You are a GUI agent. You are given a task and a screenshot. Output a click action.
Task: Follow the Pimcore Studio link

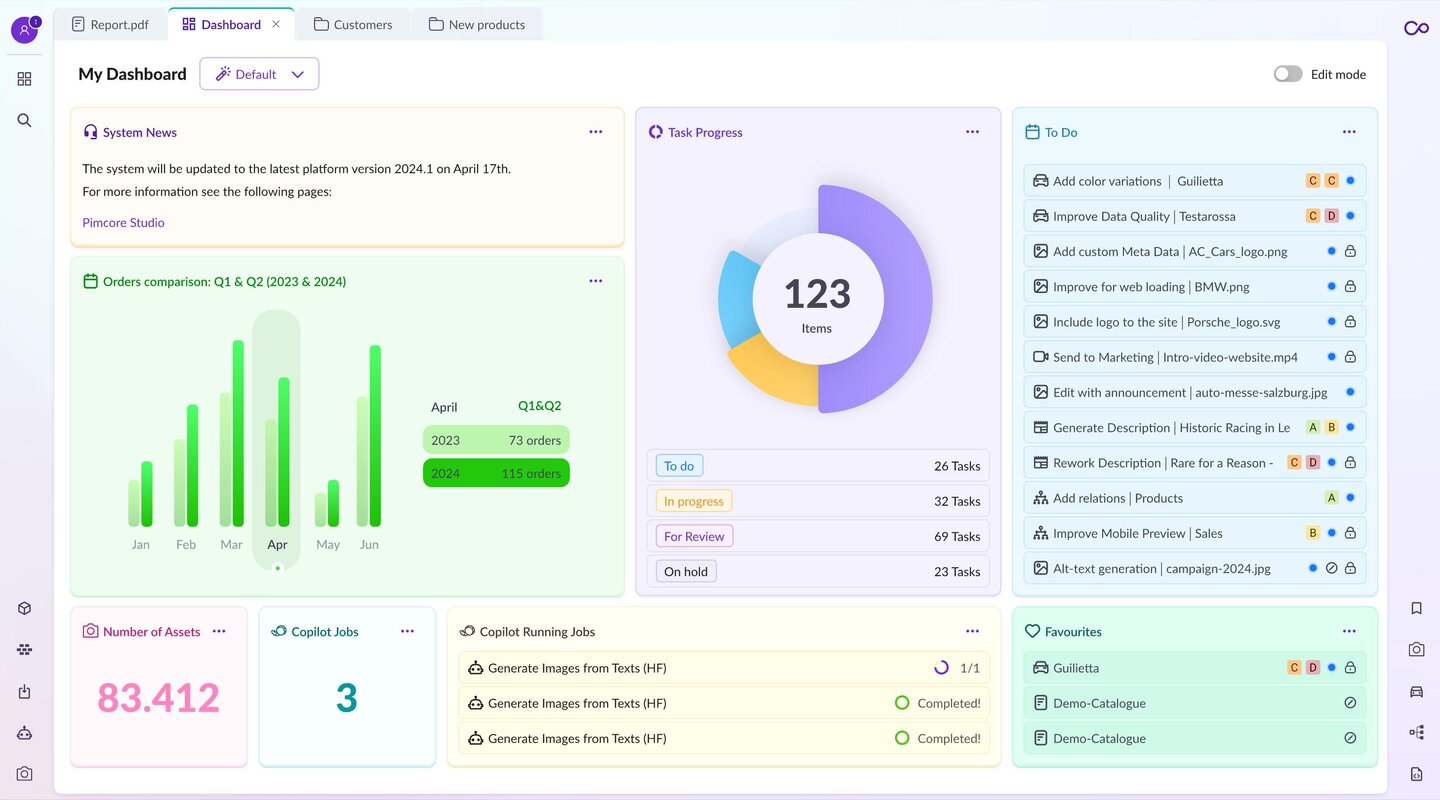pyautogui.click(x=123, y=223)
